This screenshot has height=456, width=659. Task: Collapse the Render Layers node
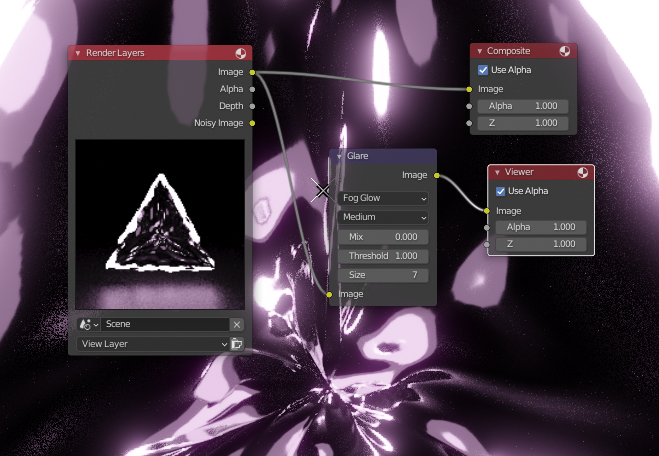78,53
